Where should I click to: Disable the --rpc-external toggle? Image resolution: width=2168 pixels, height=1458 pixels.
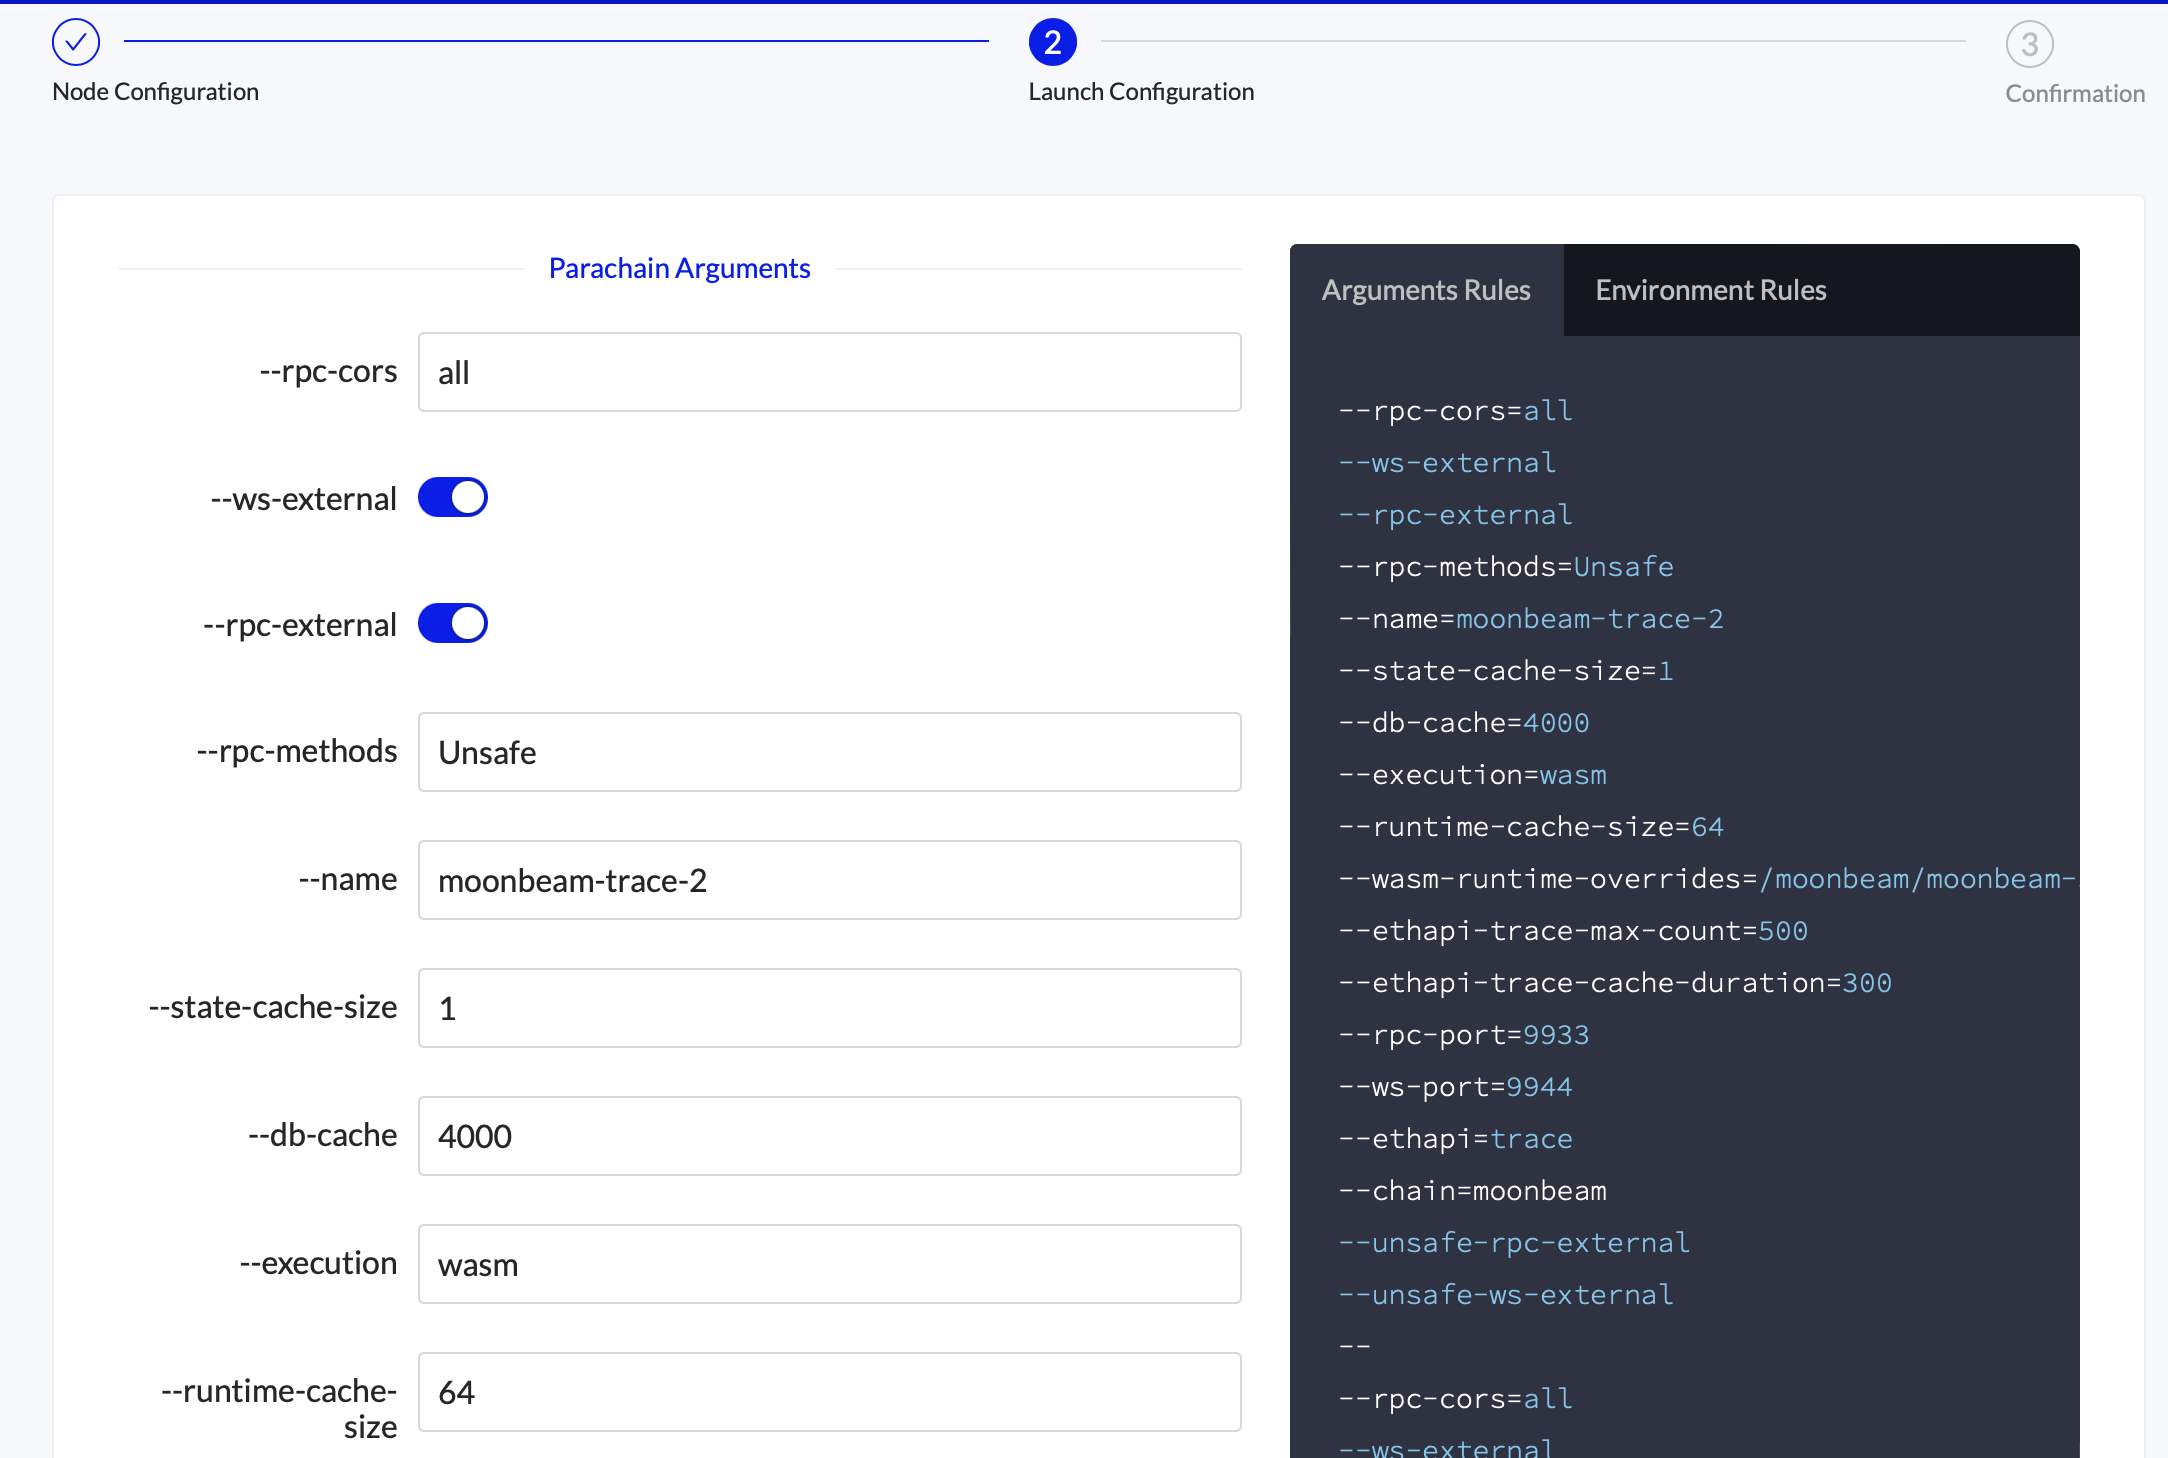coord(452,623)
